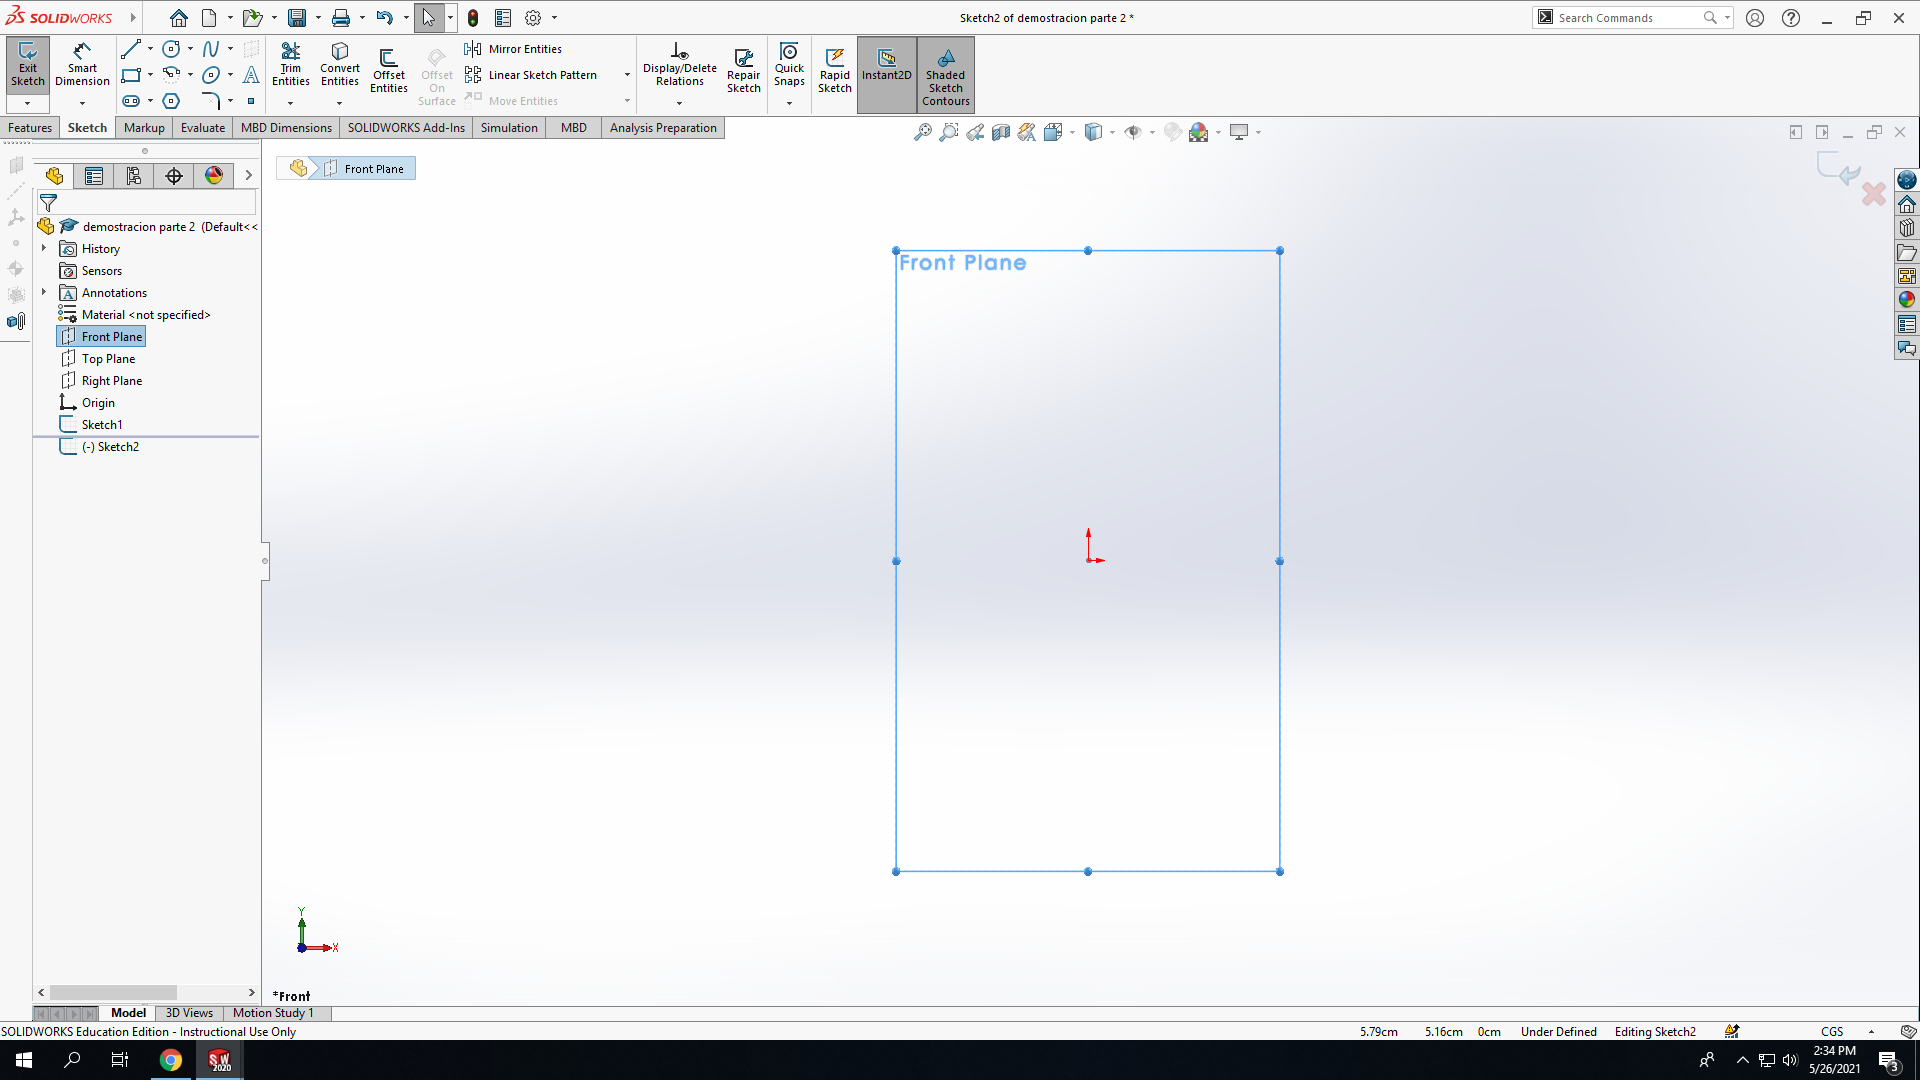Open the MBD Dimensions tab
This screenshot has width=1920, height=1080.
(x=286, y=128)
